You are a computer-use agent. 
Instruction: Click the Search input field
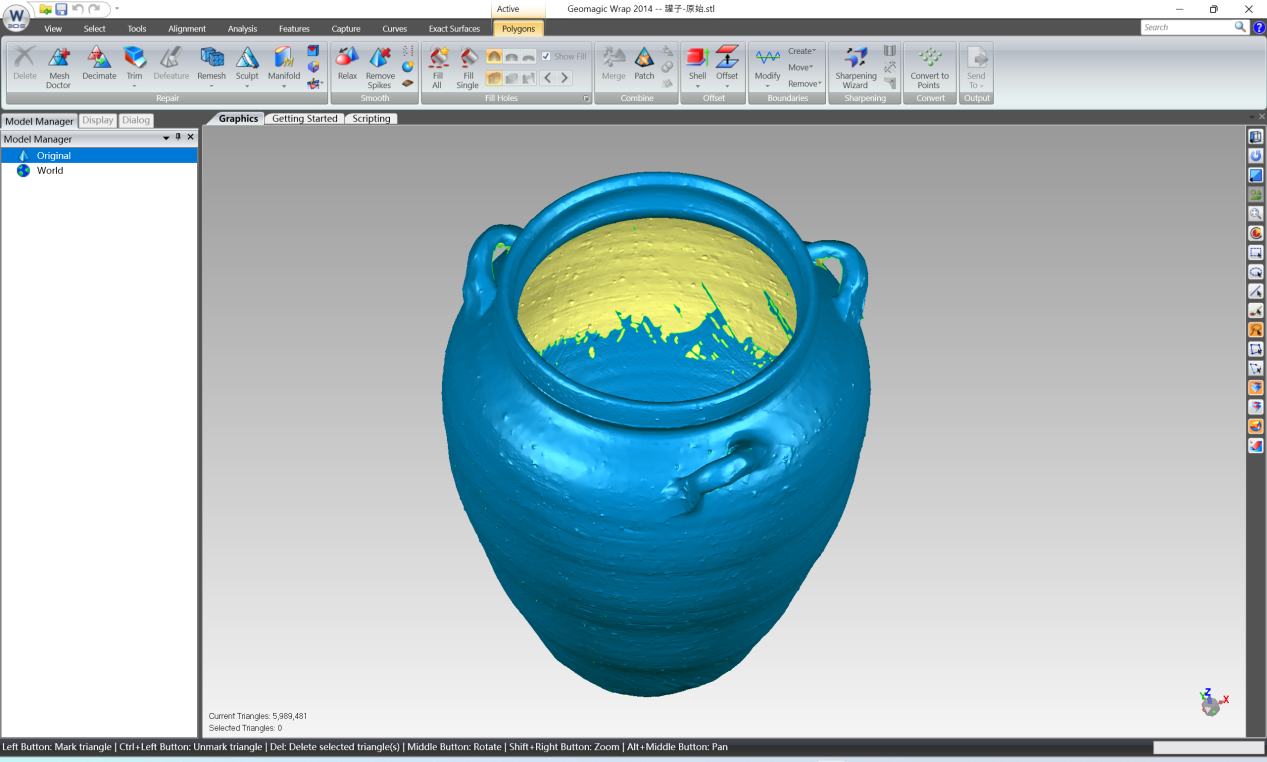coord(1187,27)
